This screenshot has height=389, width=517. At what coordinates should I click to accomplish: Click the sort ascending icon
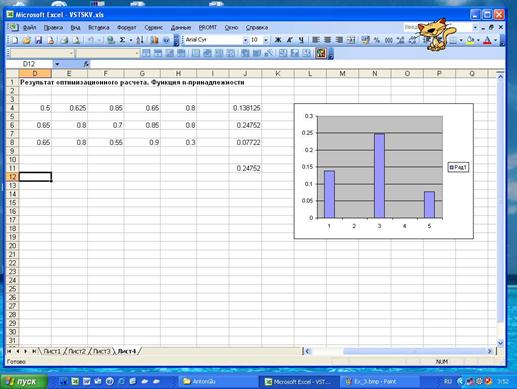[140, 40]
